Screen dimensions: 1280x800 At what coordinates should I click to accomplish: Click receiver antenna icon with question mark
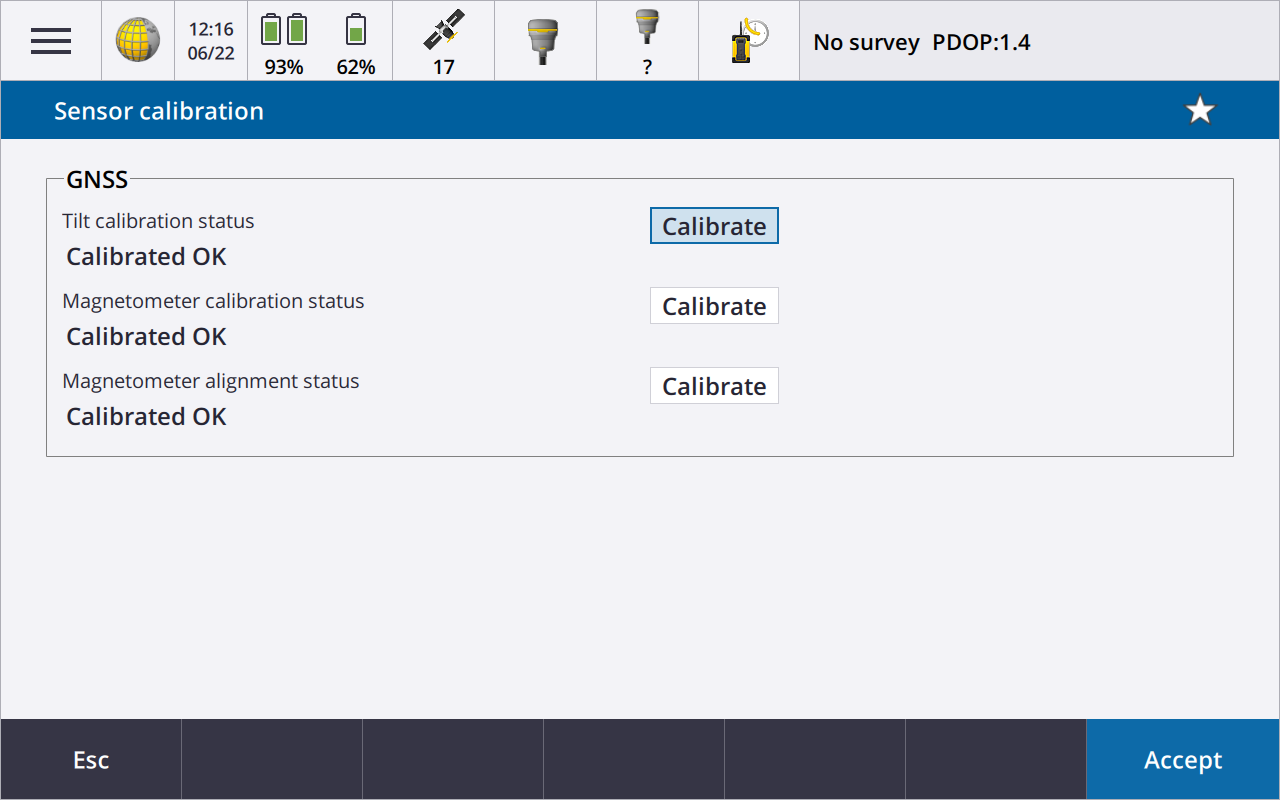pos(647,41)
